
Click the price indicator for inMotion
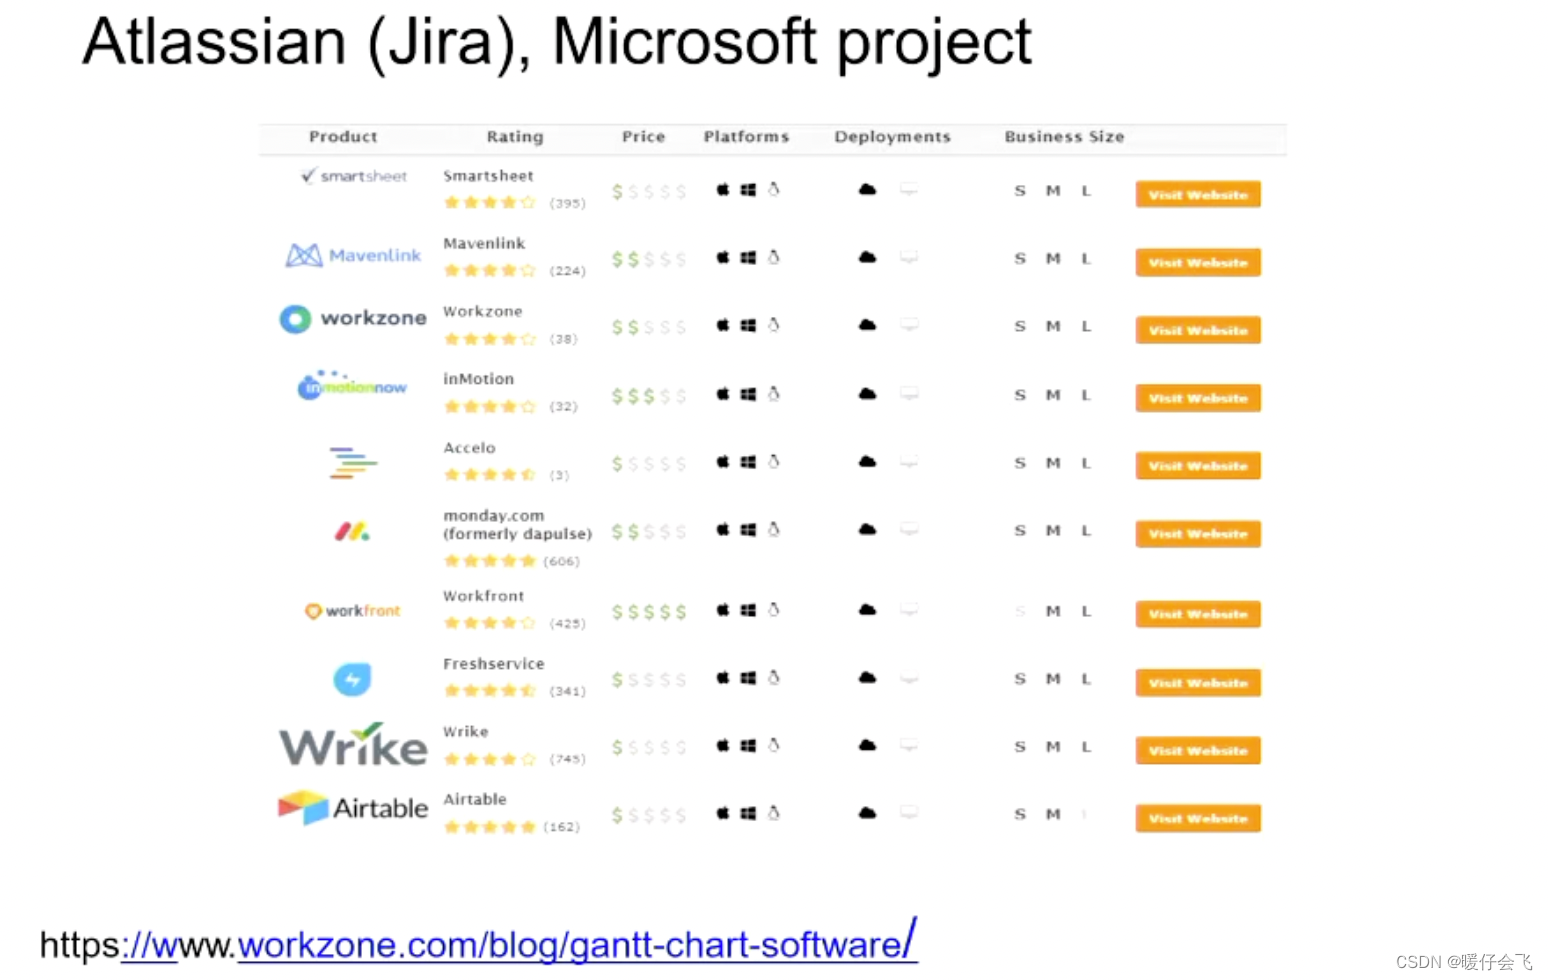(x=649, y=396)
